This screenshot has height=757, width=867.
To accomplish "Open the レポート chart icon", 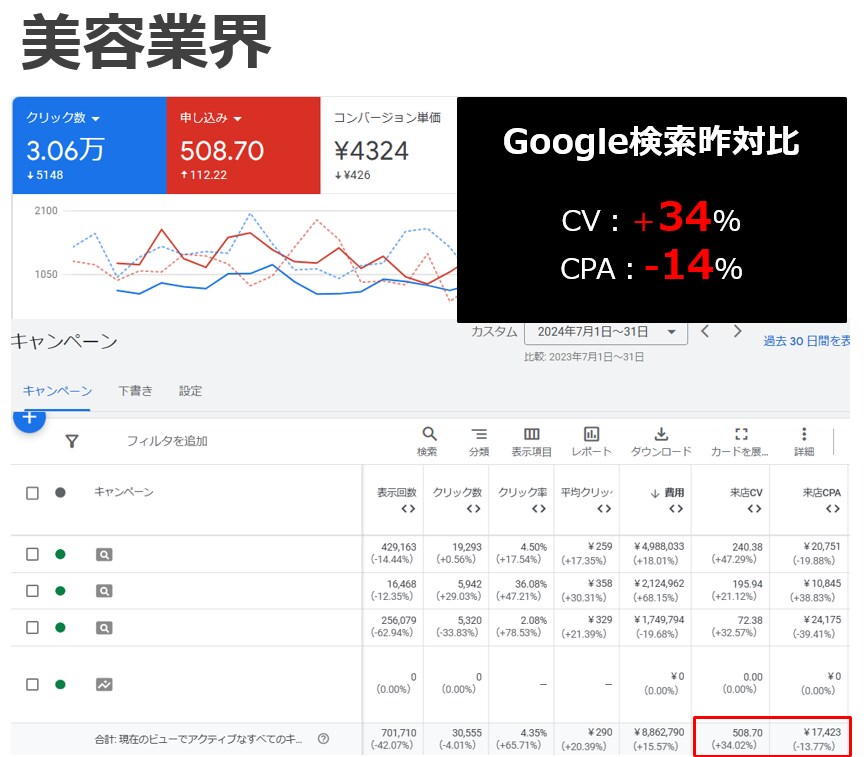I will (x=591, y=434).
